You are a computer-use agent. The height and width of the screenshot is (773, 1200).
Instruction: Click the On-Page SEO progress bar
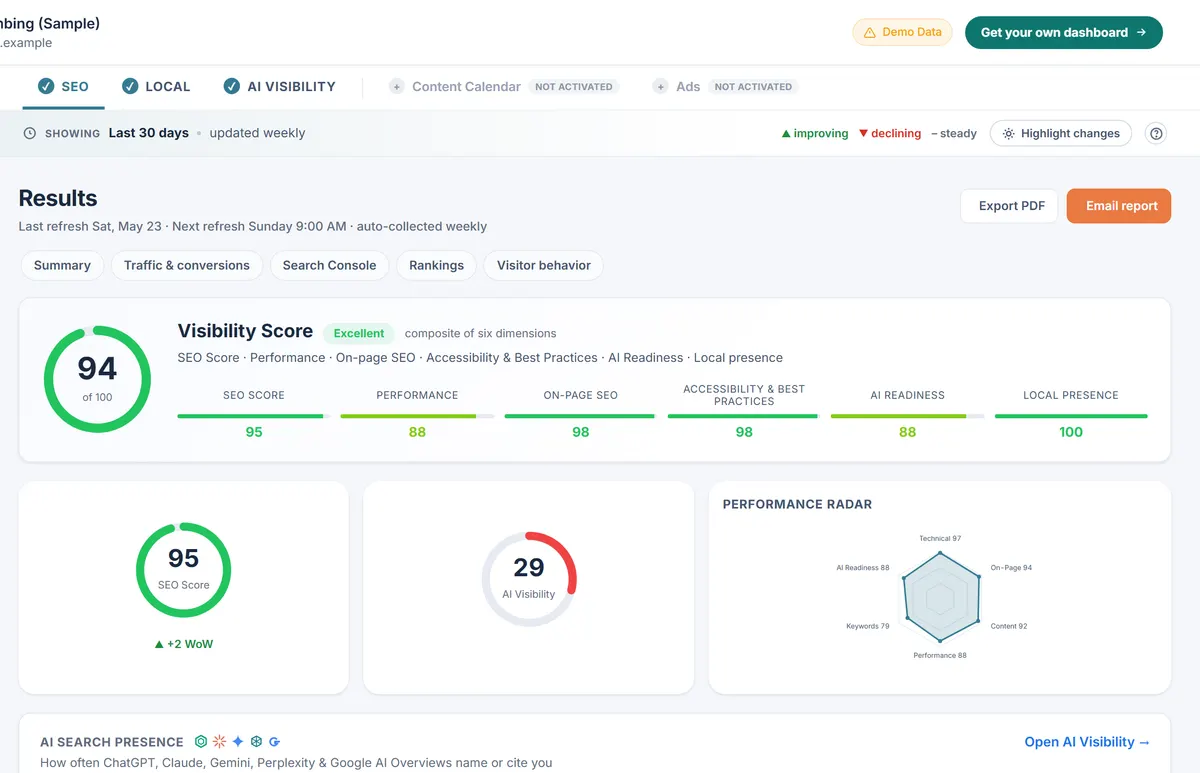point(580,416)
